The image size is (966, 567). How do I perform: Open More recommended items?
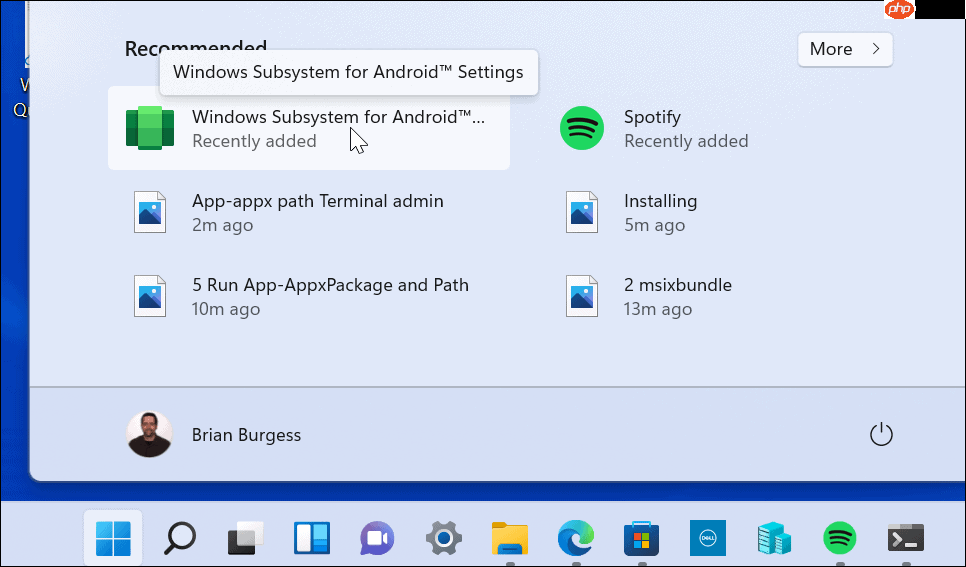[845, 49]
